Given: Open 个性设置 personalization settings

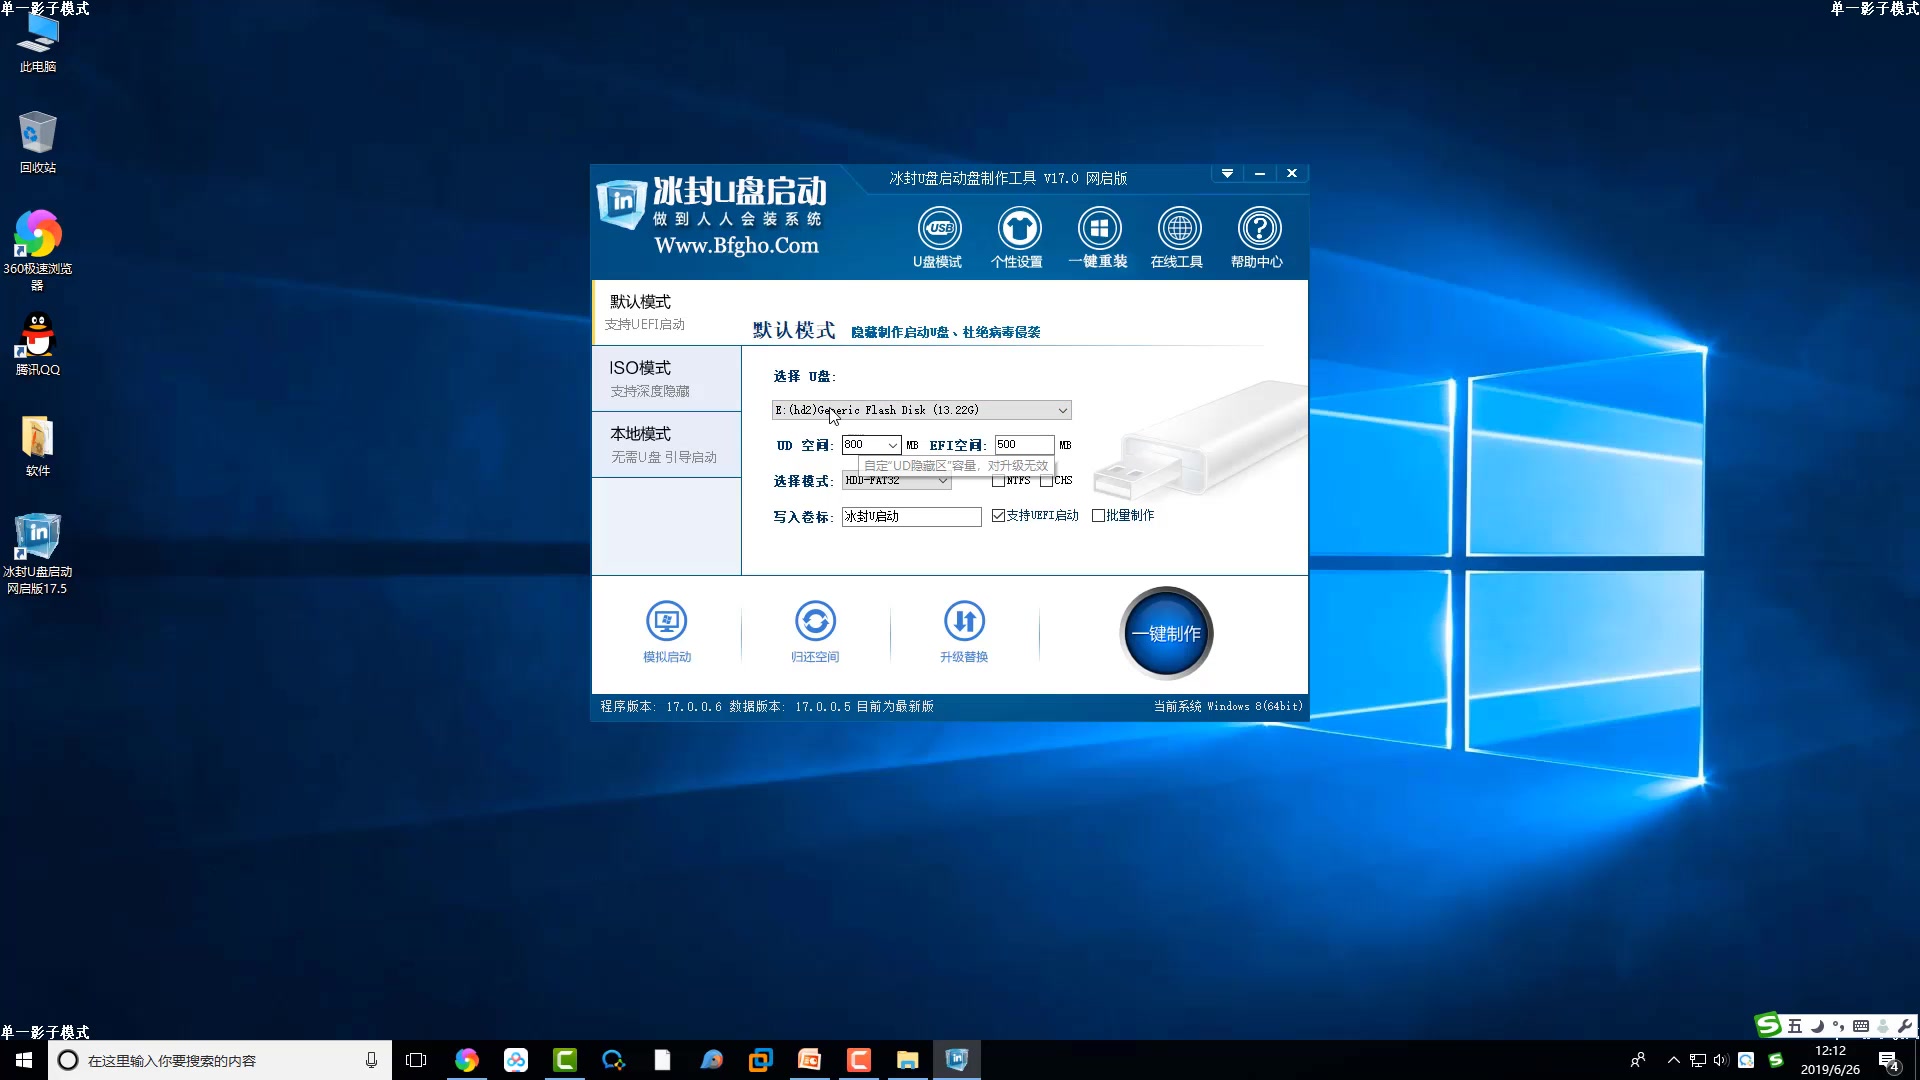Looking at the screenshot, I should pos(1018,238).
